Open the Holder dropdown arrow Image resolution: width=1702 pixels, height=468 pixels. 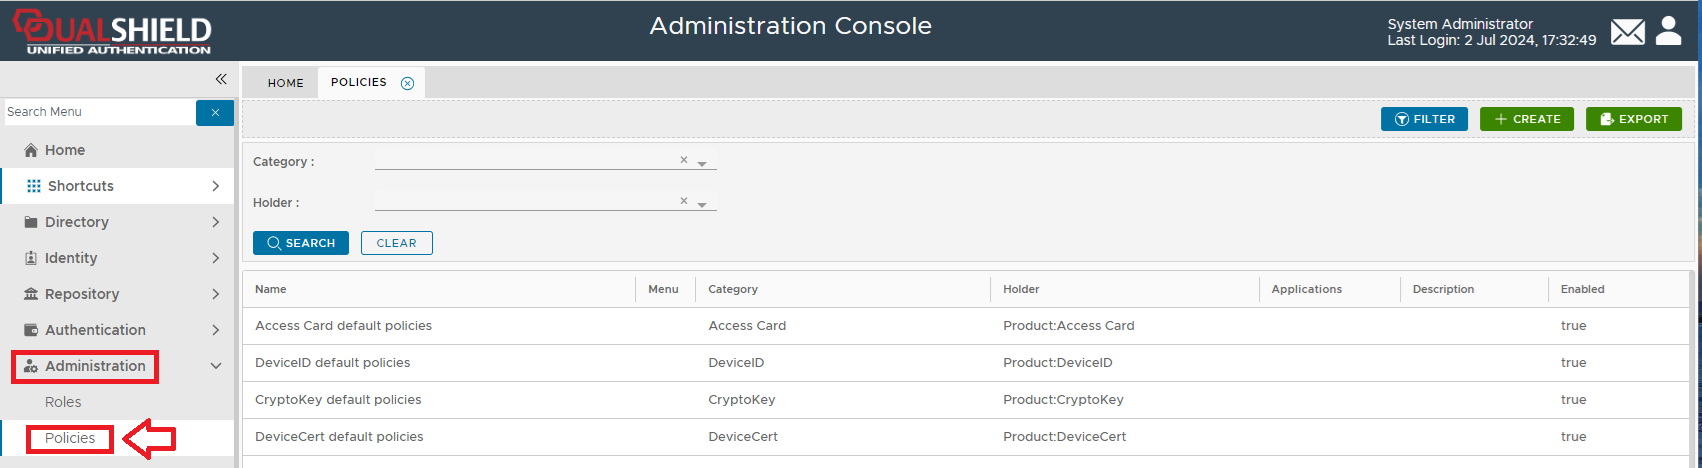point(702,205)
